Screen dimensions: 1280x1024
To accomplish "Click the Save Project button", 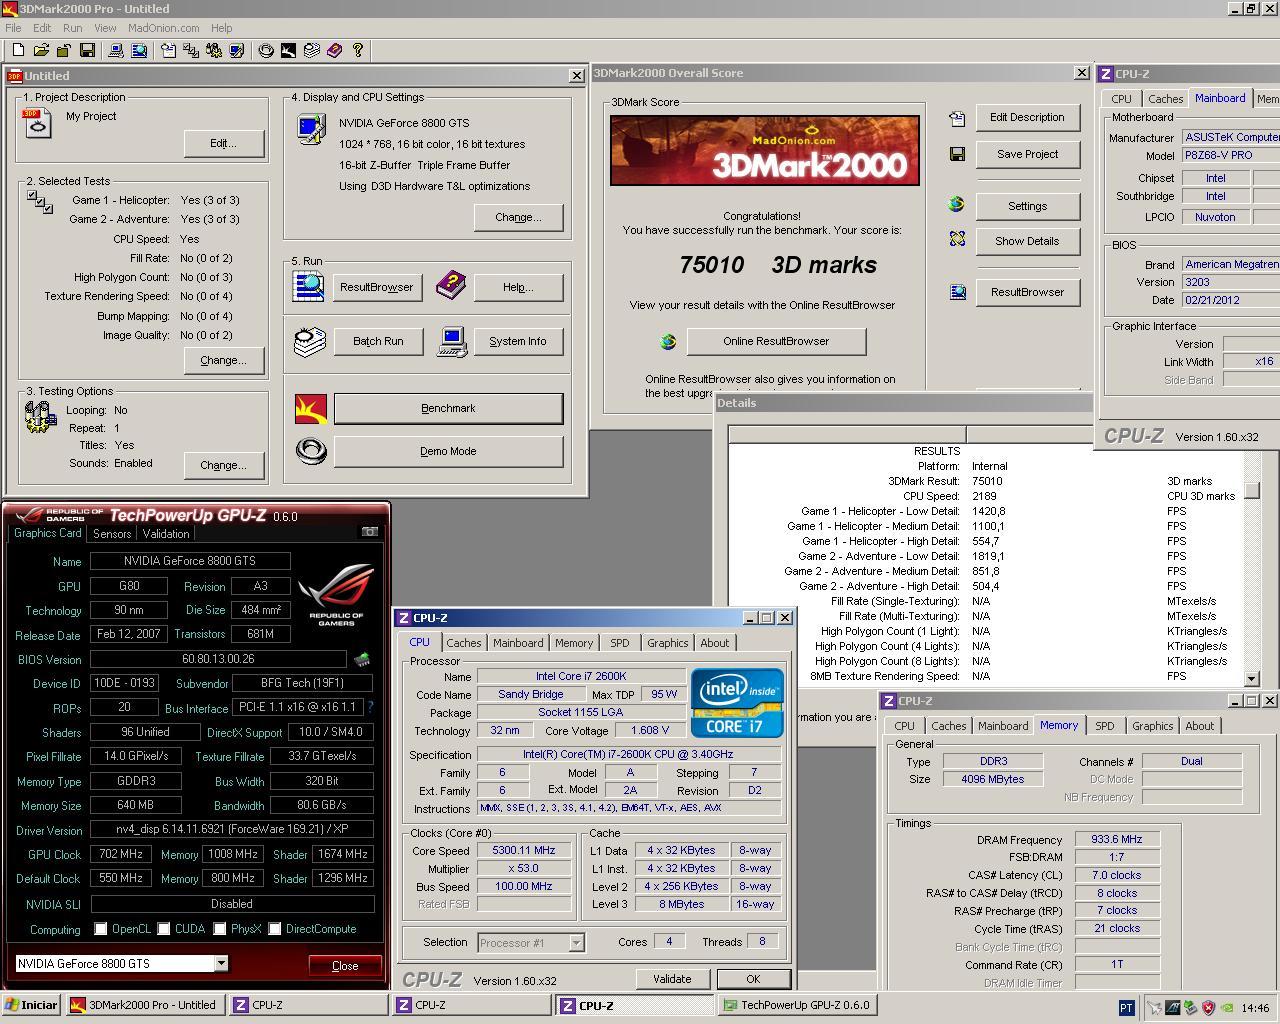I will pos(1027,154).
